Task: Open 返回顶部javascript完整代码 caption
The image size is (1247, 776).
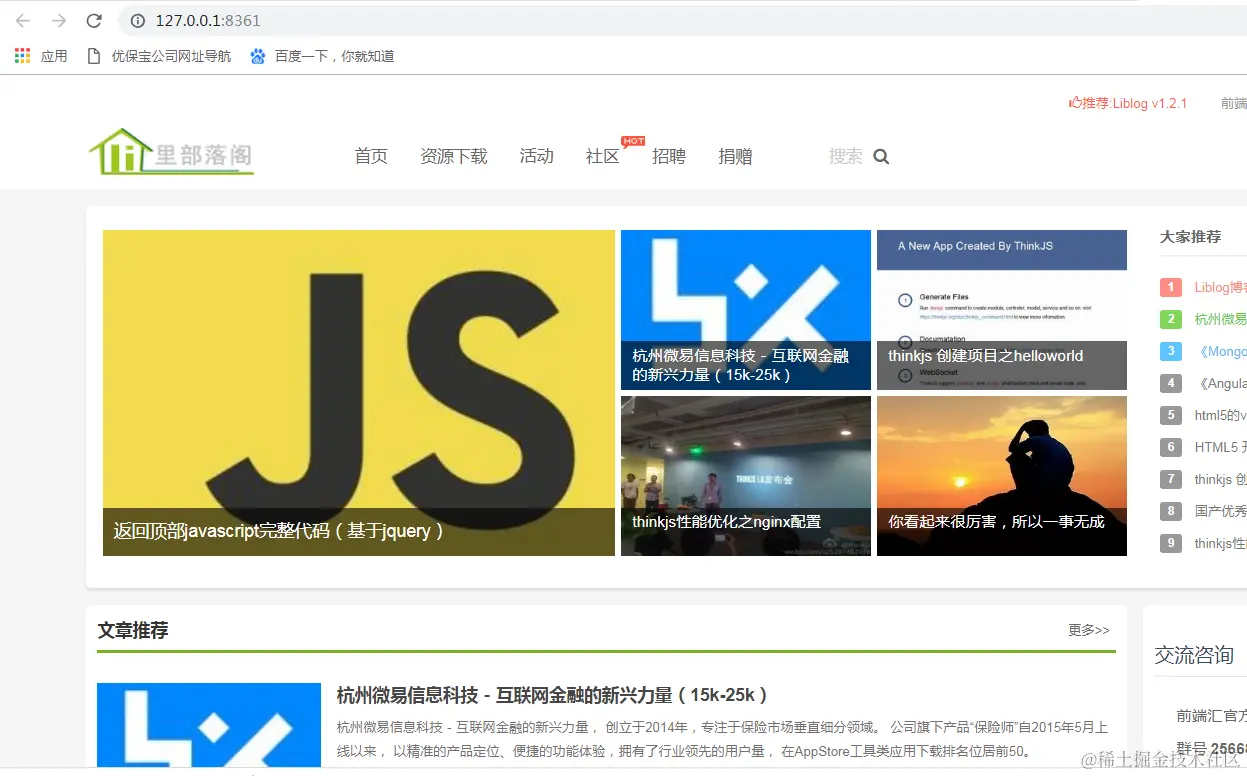Action: click(x=279, y=531)
